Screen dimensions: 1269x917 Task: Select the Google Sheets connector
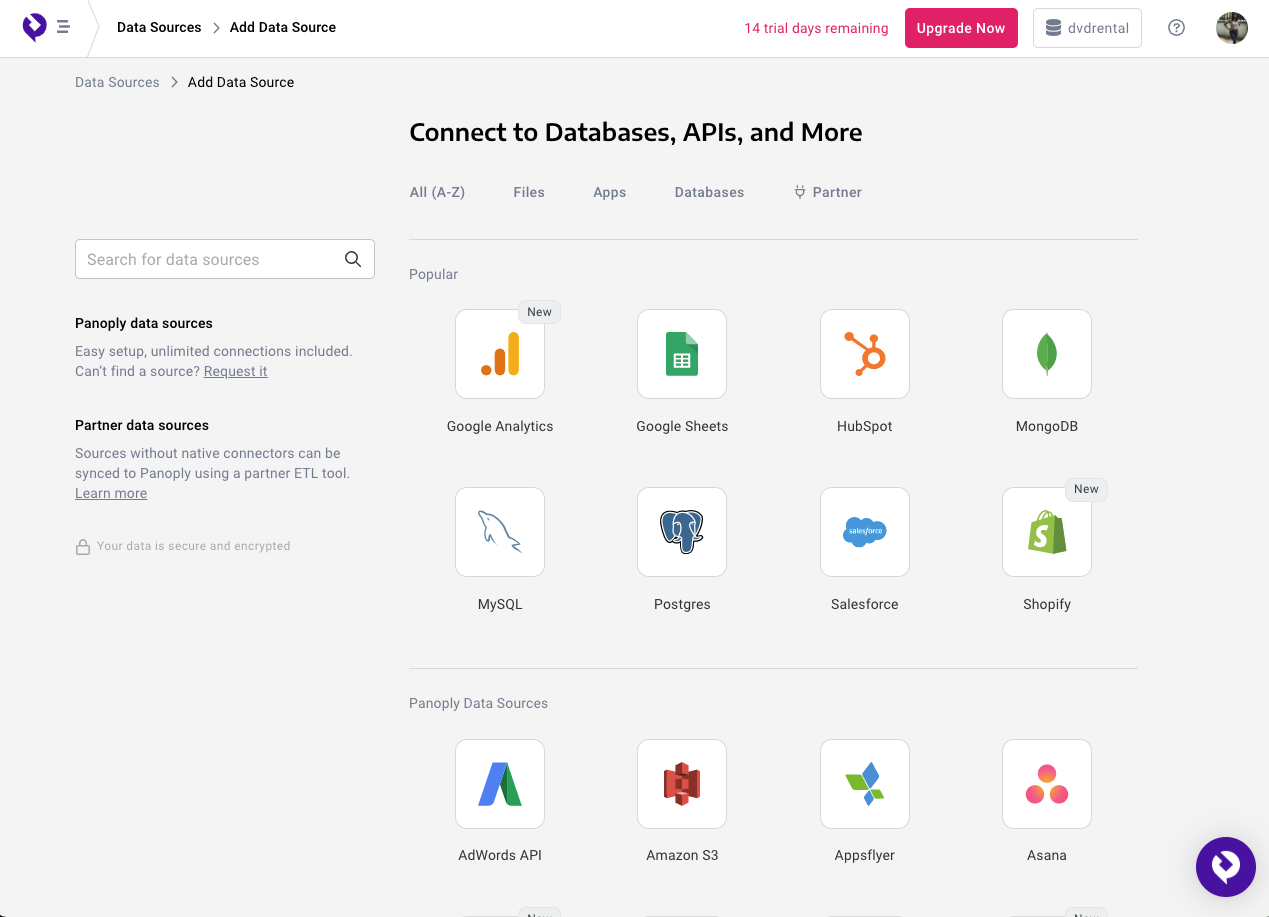click(682, 354)
